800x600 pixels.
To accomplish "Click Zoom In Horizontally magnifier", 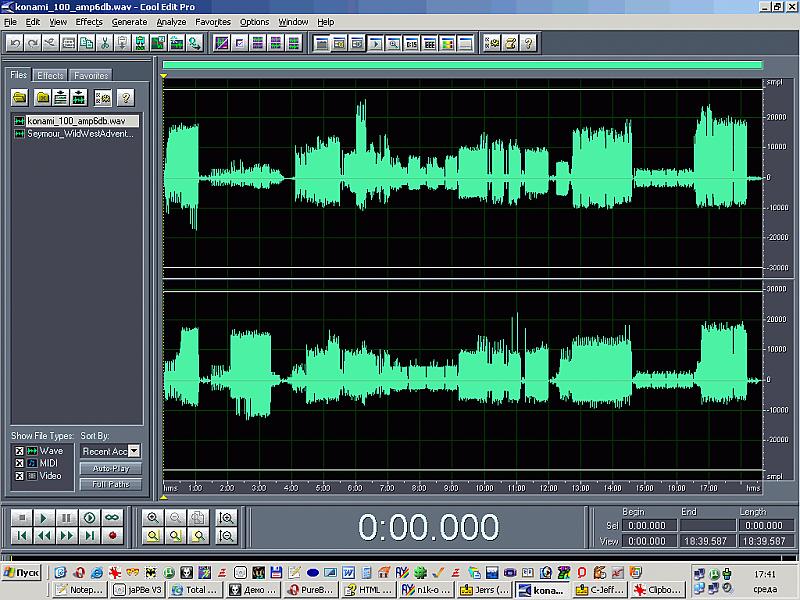I will 152,517.
